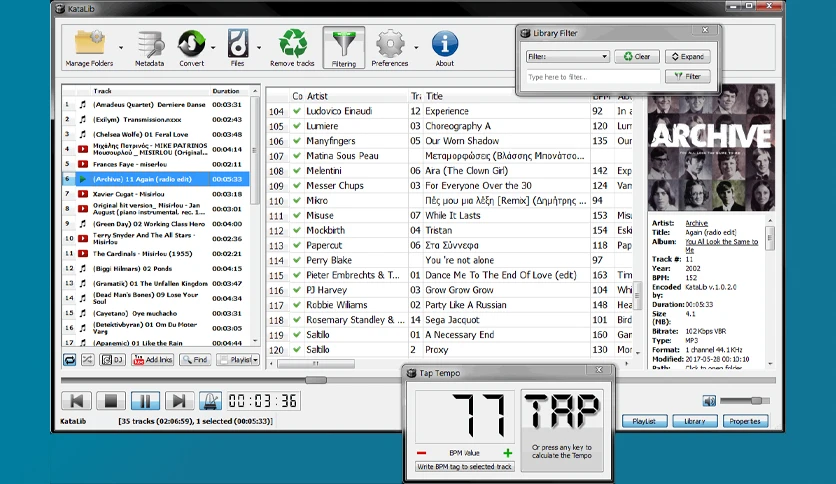Expand the Files dropdown arrow

(x=259, y=48)
